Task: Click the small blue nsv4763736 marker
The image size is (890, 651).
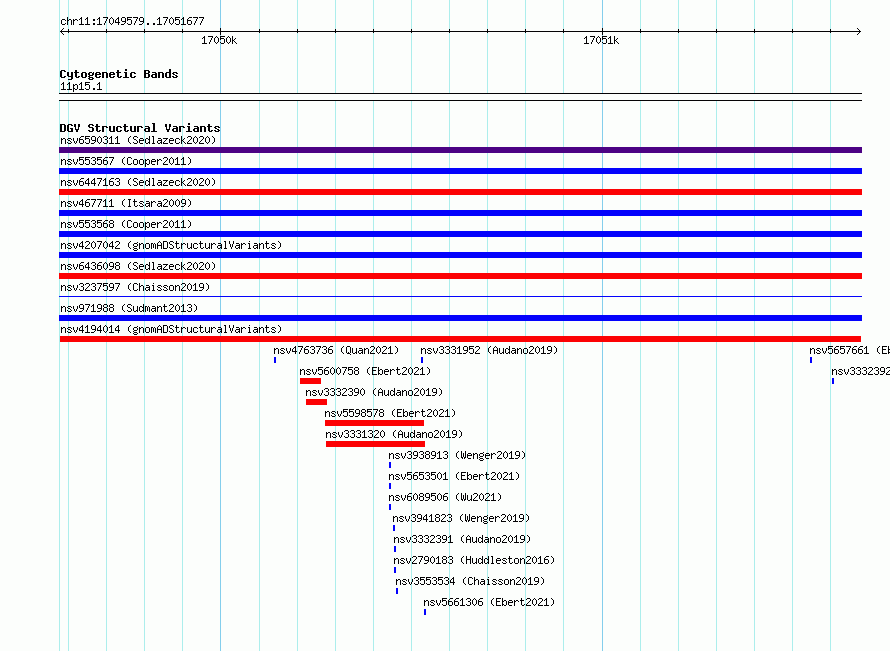Action: (275, 360)
